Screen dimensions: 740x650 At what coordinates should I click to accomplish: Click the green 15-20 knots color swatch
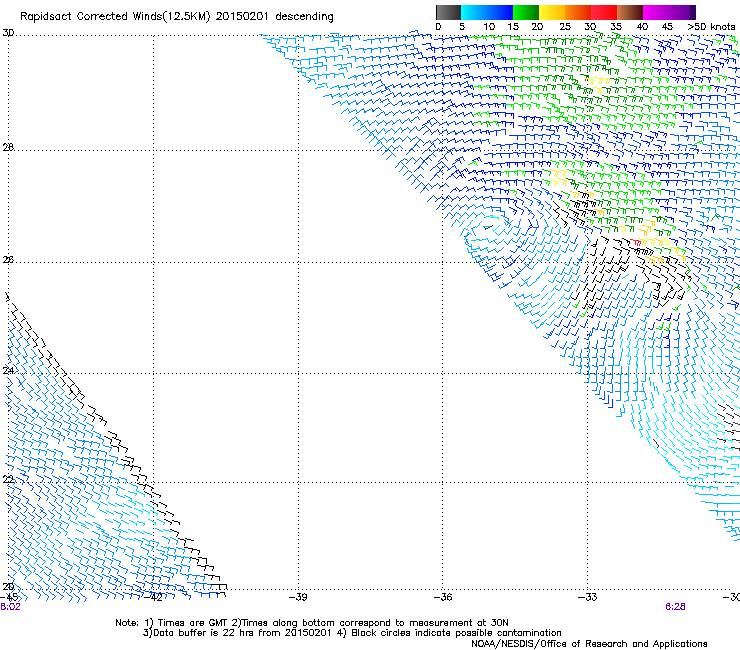526,12
